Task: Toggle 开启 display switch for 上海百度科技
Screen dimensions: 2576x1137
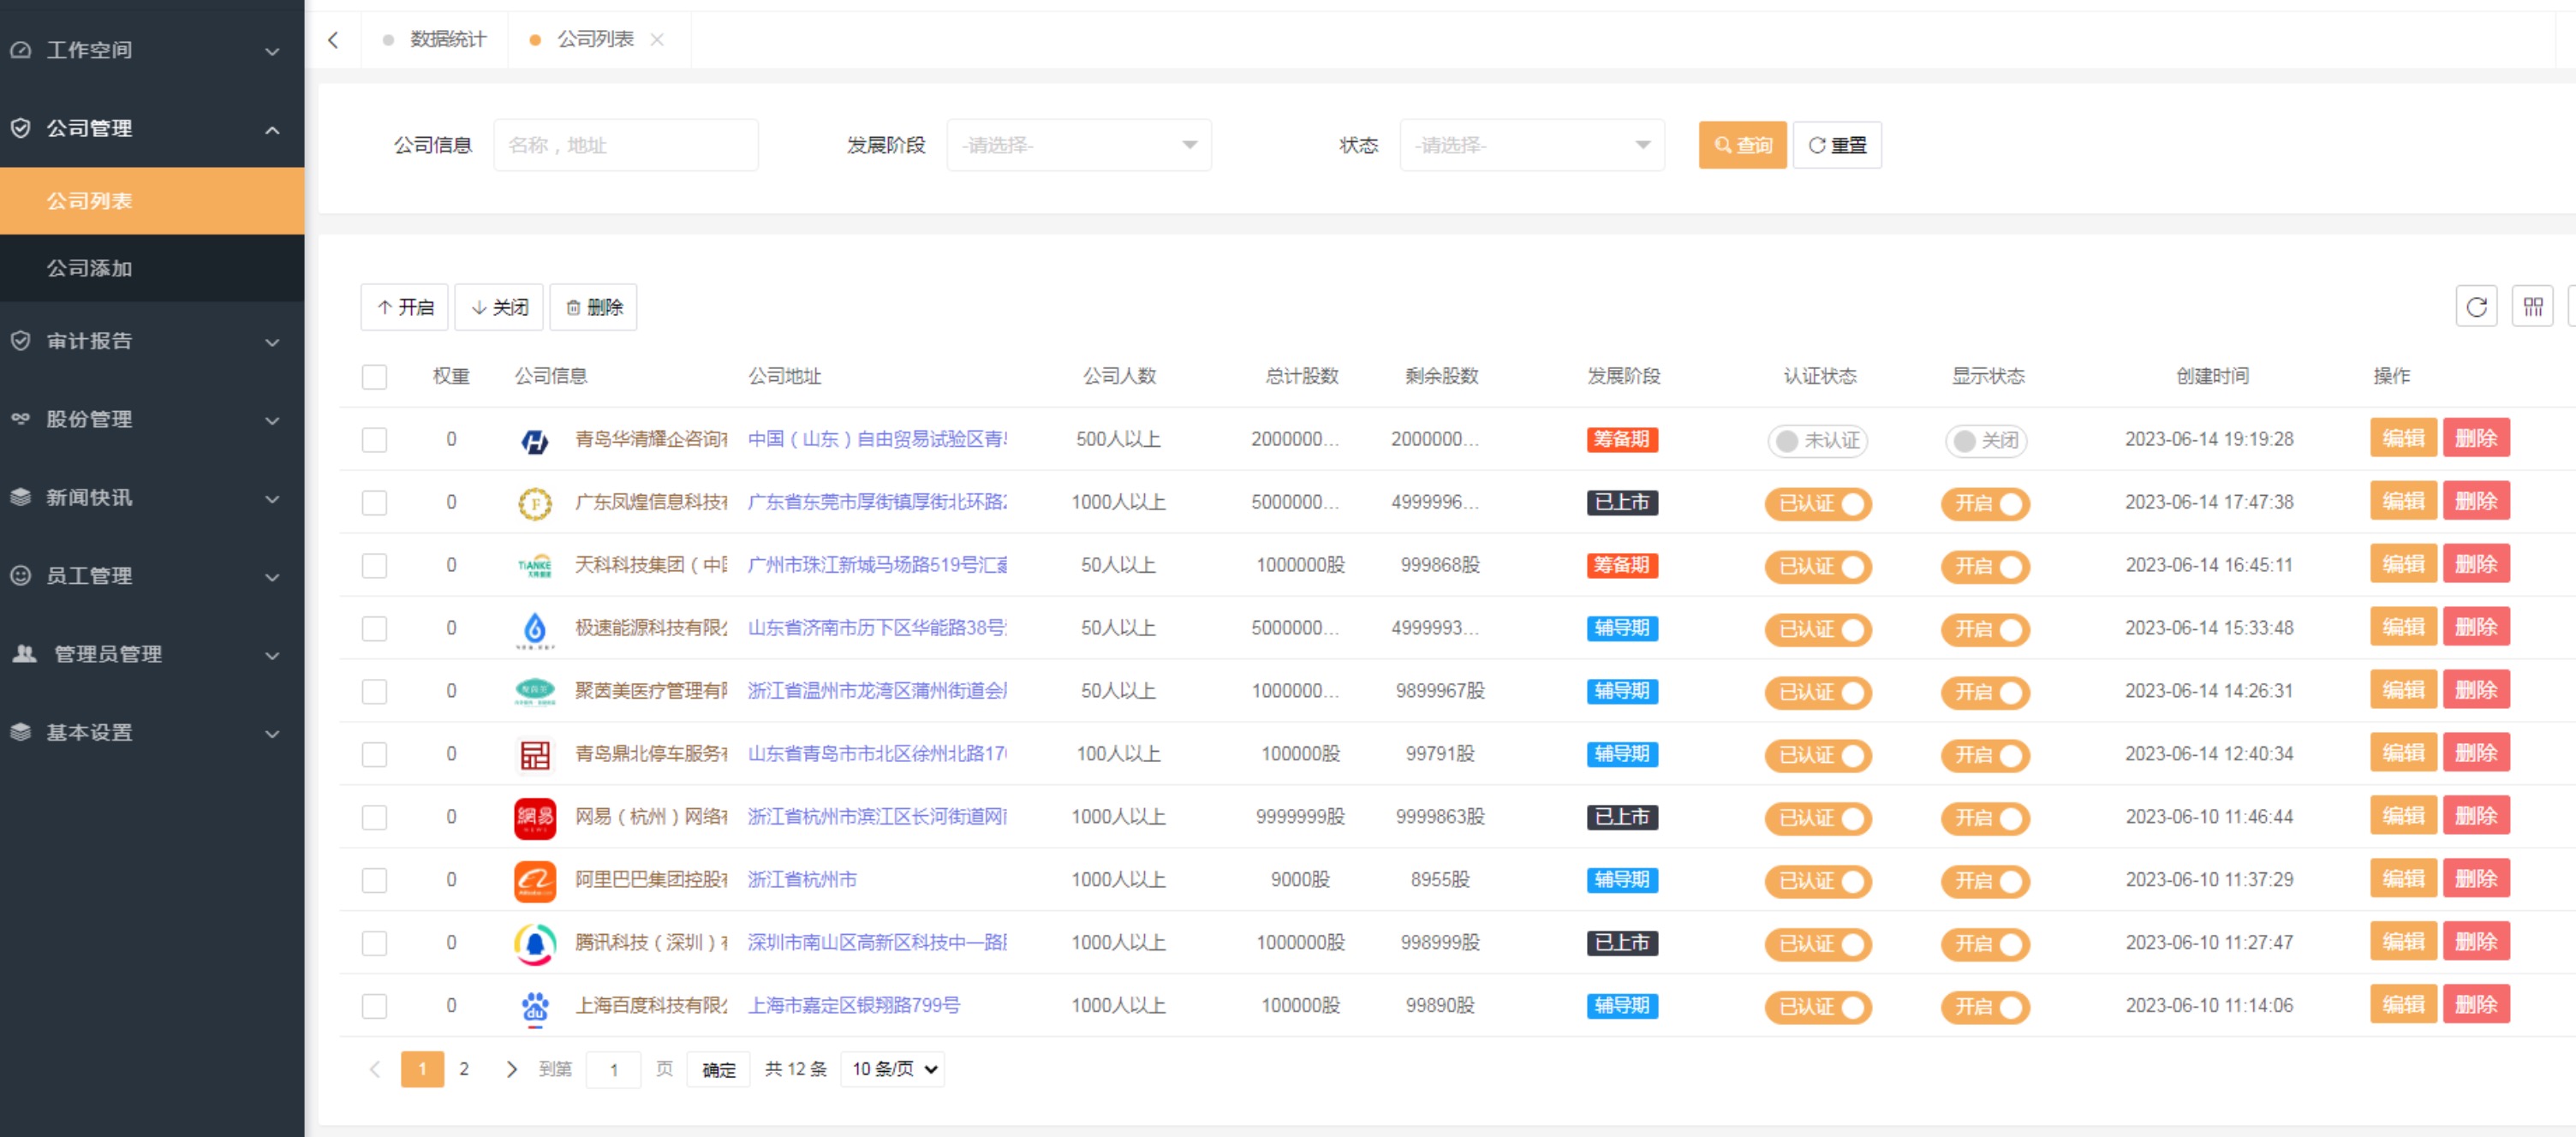Action: click(1985, 1007)
